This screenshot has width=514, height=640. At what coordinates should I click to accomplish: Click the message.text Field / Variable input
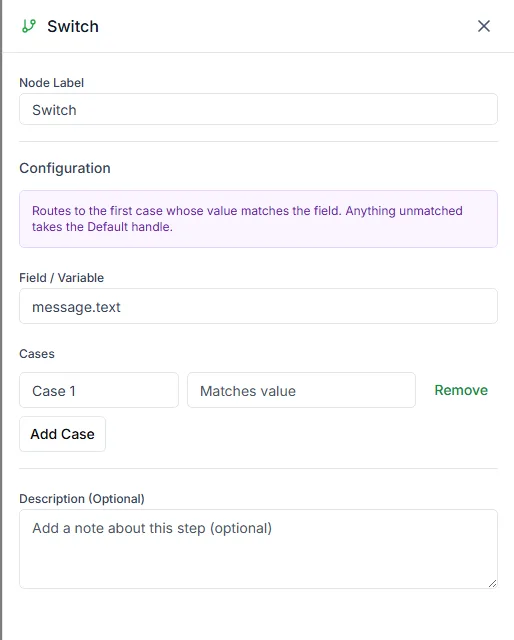[258, 307]
